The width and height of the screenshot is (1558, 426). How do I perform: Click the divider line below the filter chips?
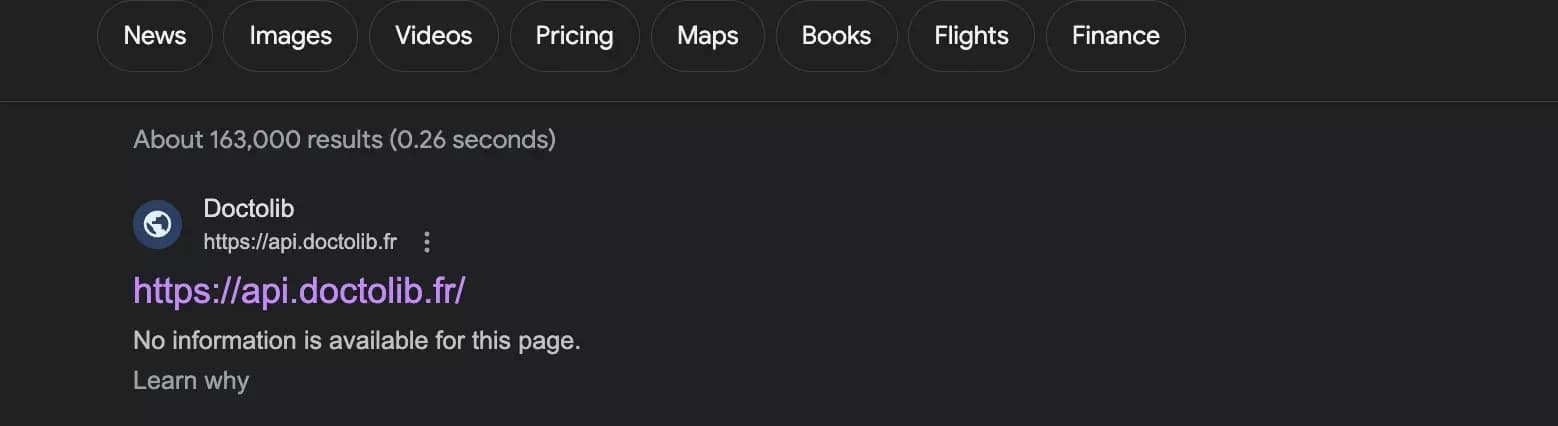tap(779, 101)
